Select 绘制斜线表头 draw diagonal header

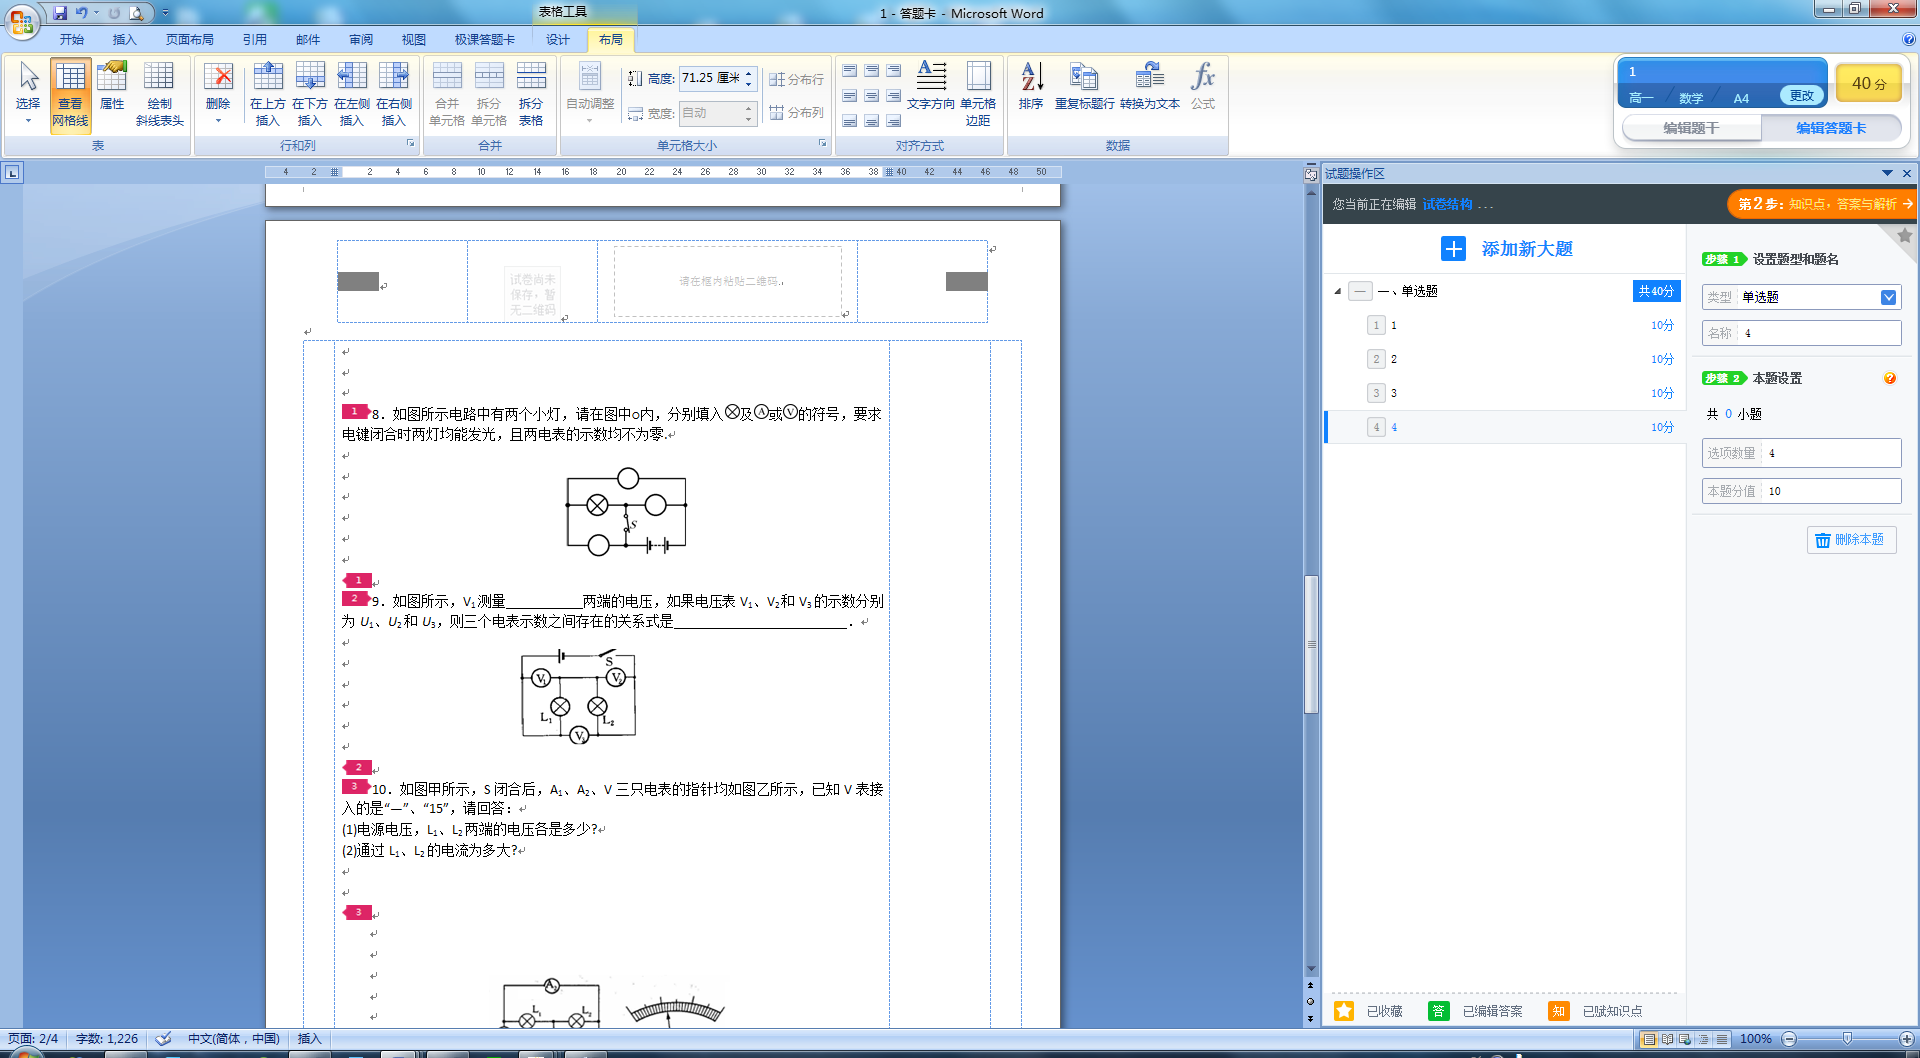(160, 94)
